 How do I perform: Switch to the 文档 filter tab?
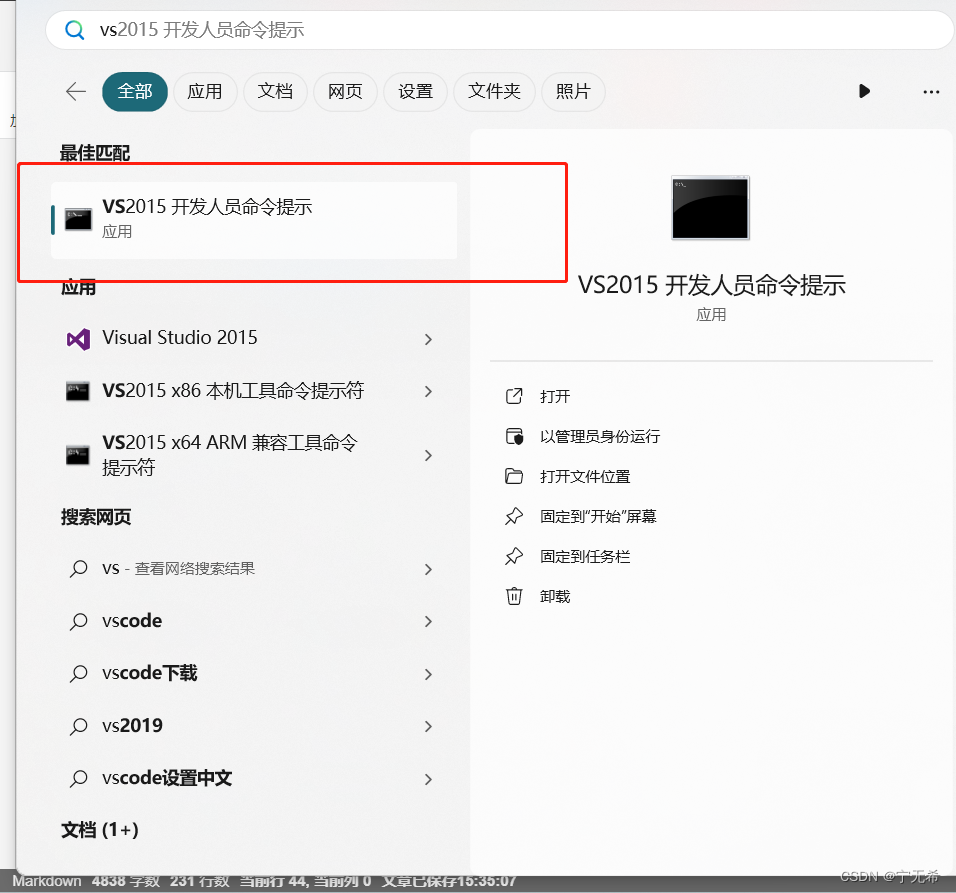click(275, 91)
